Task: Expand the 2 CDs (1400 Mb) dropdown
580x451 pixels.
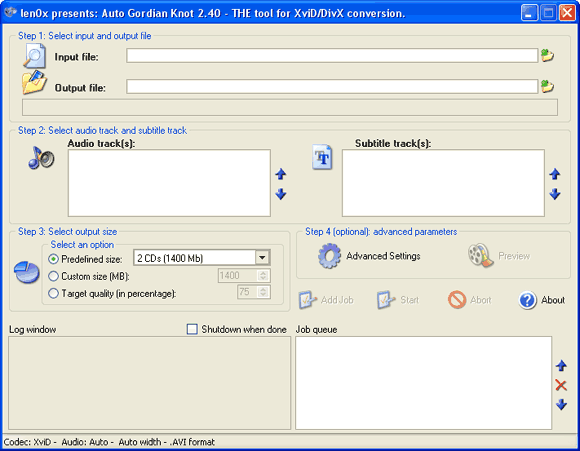Action: coord(262,258)
